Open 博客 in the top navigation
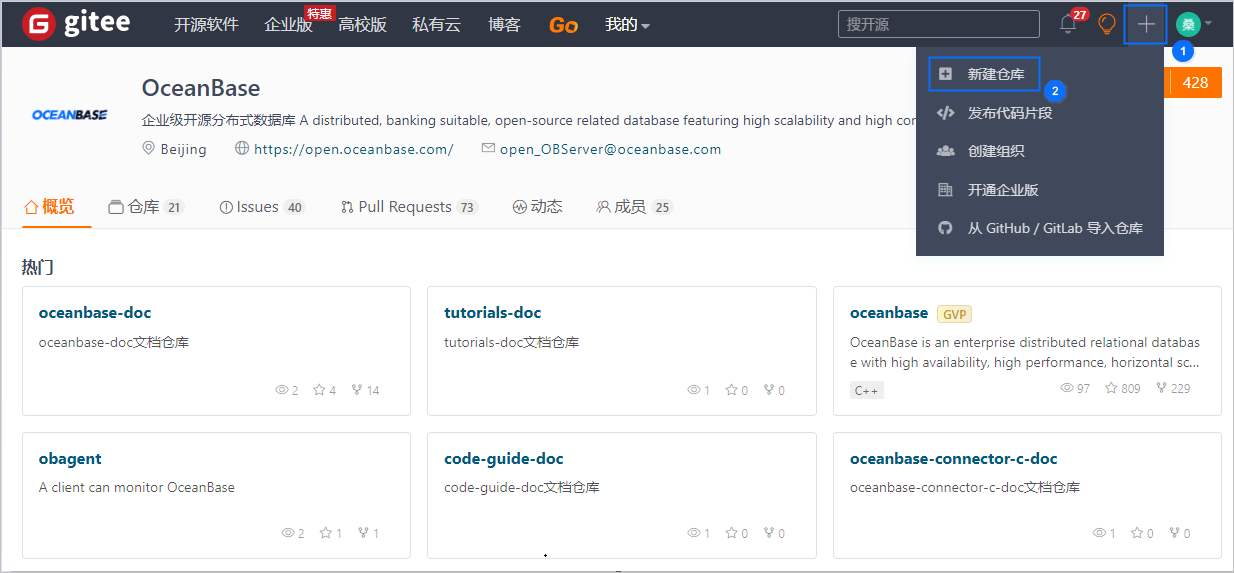The height and width of the screenshot is (573, 1234). coord(504,24)
